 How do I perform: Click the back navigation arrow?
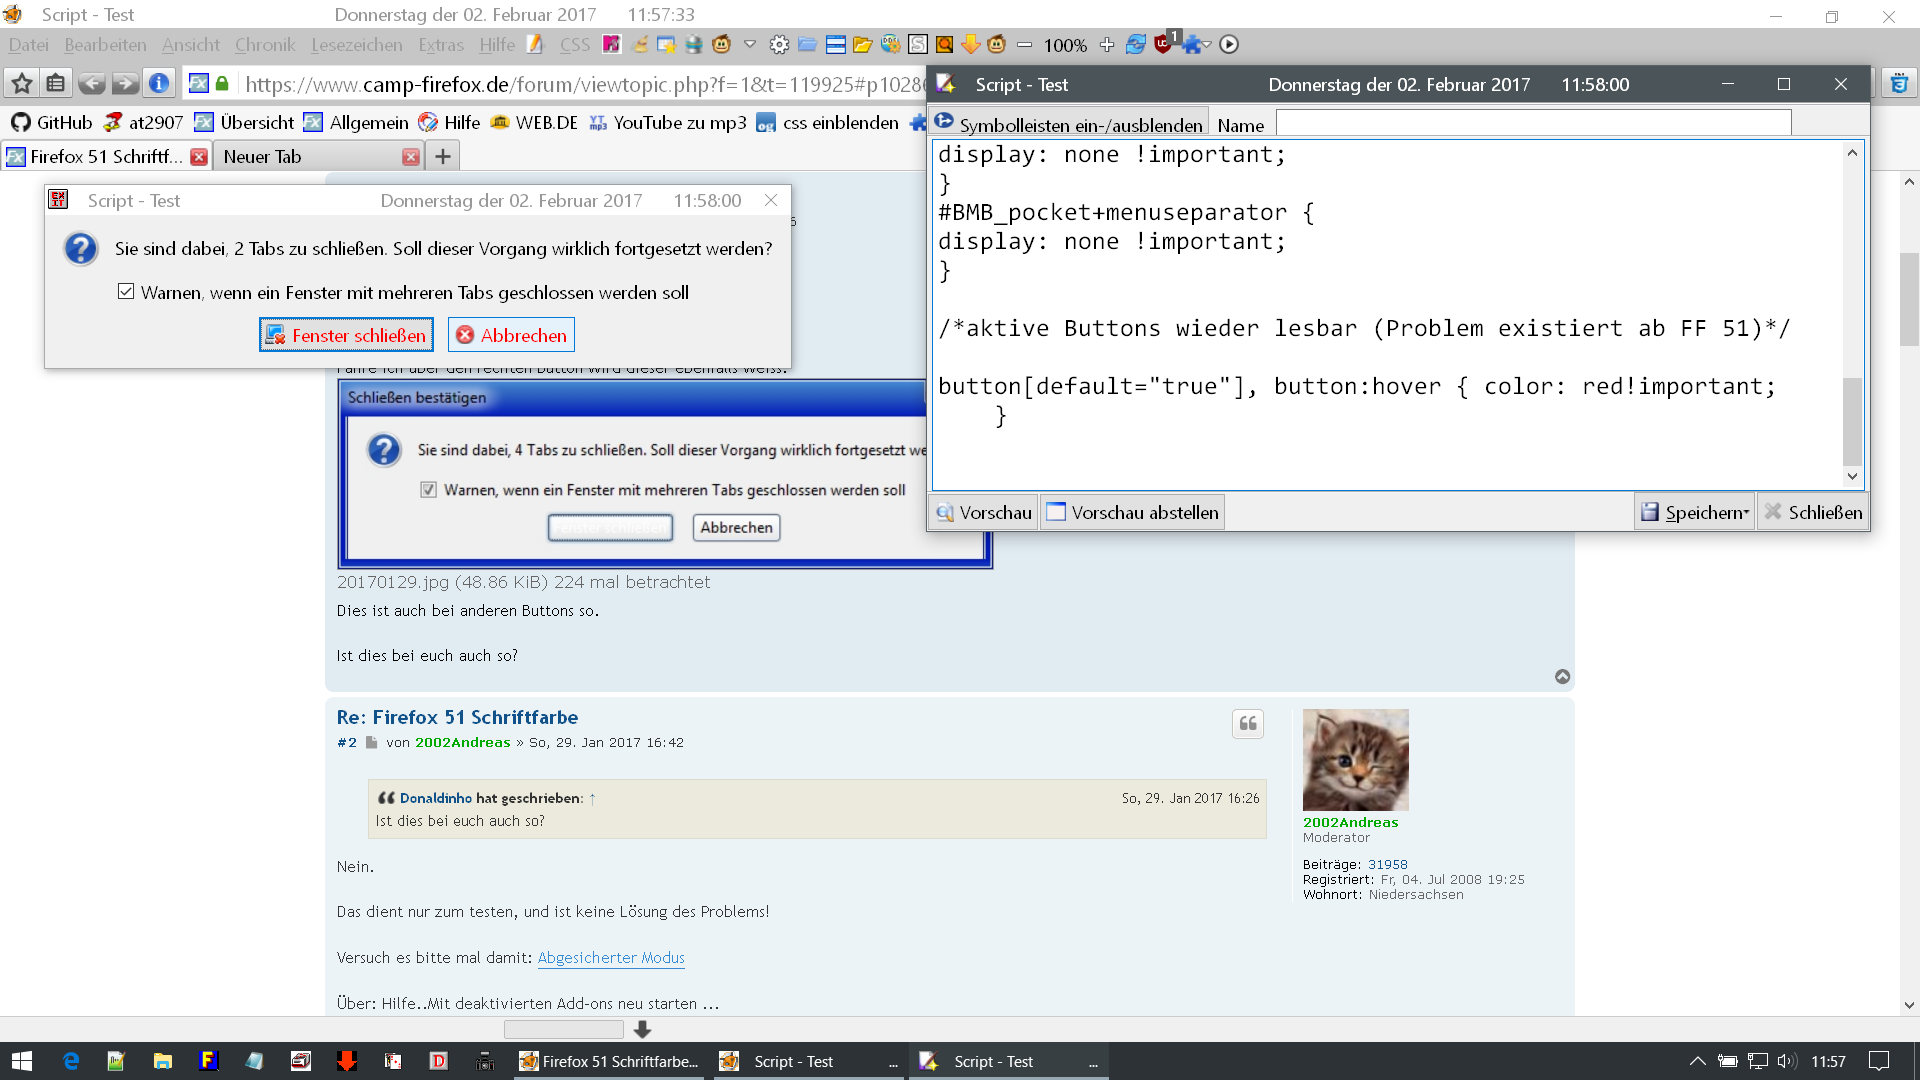[91, 84]
